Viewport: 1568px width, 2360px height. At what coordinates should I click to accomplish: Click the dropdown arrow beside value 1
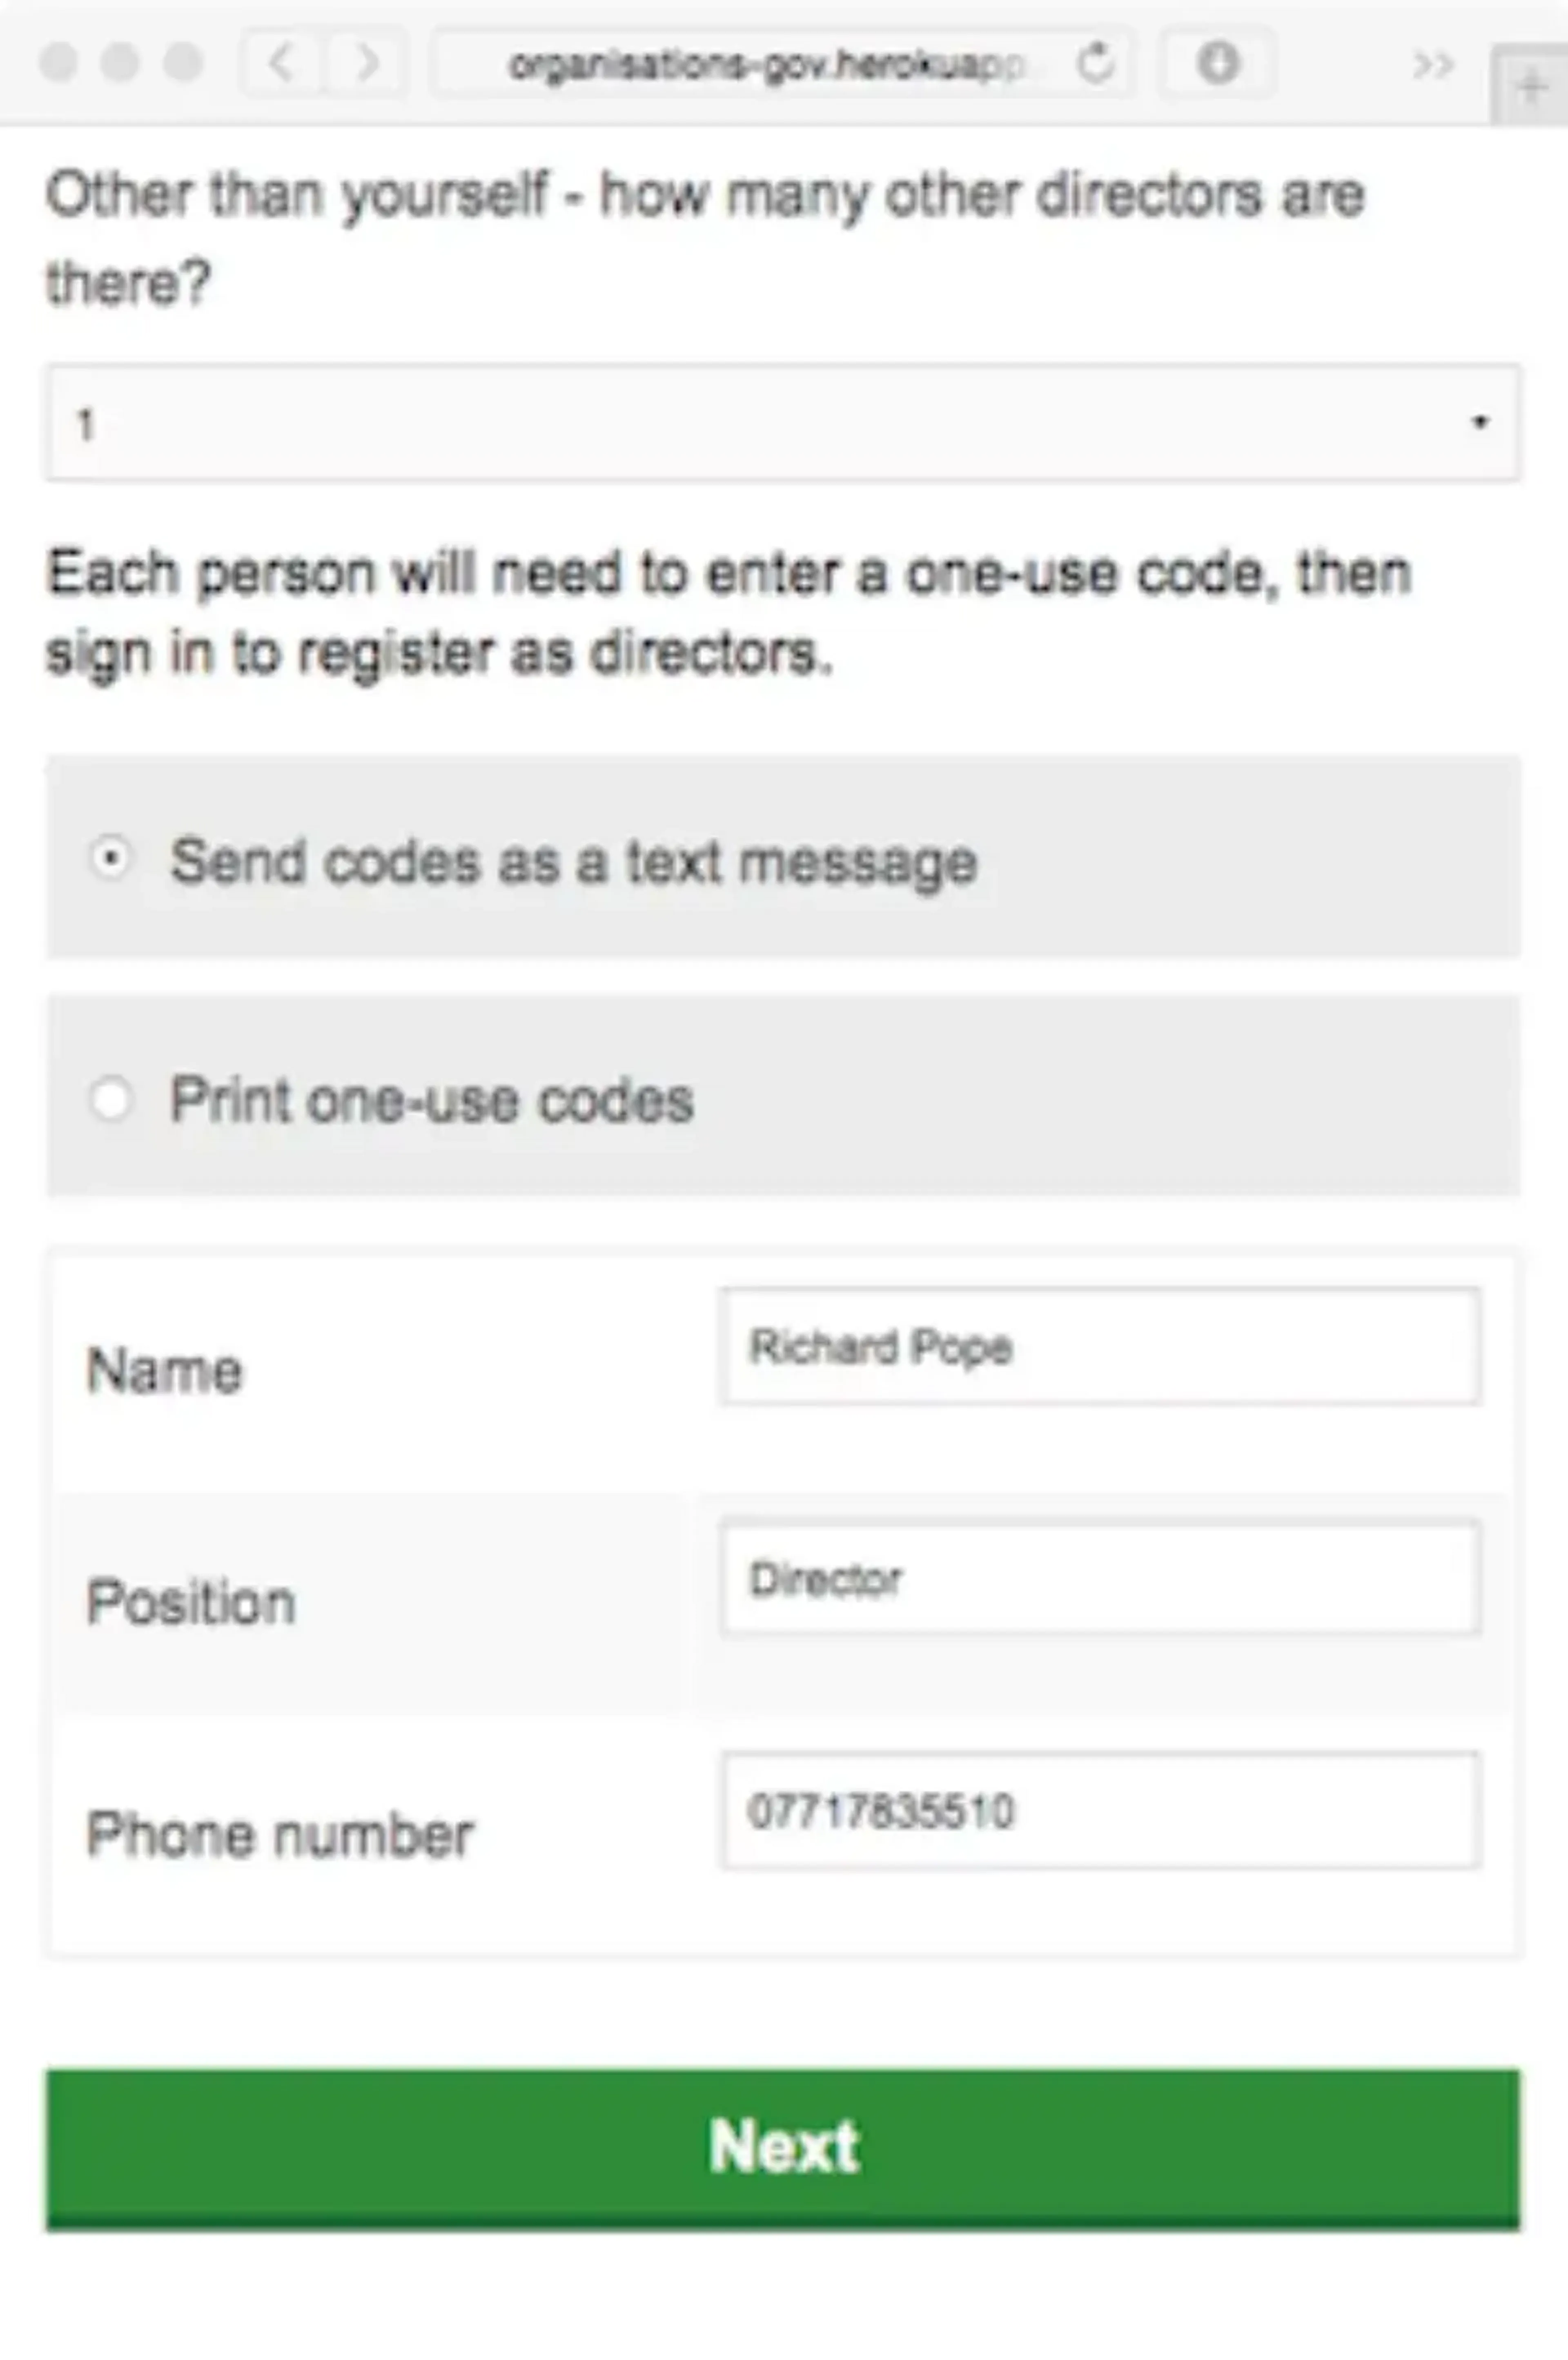coord(1480,422)
